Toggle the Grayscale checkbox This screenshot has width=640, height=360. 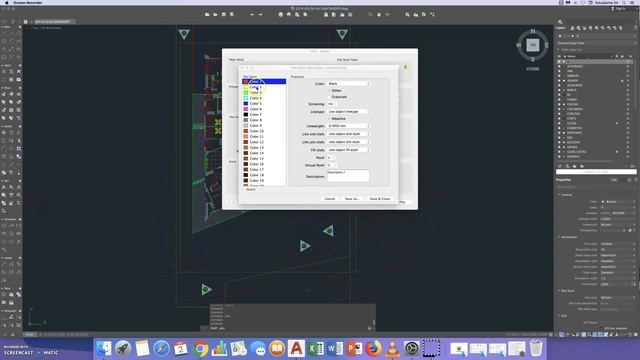point(329,97)
